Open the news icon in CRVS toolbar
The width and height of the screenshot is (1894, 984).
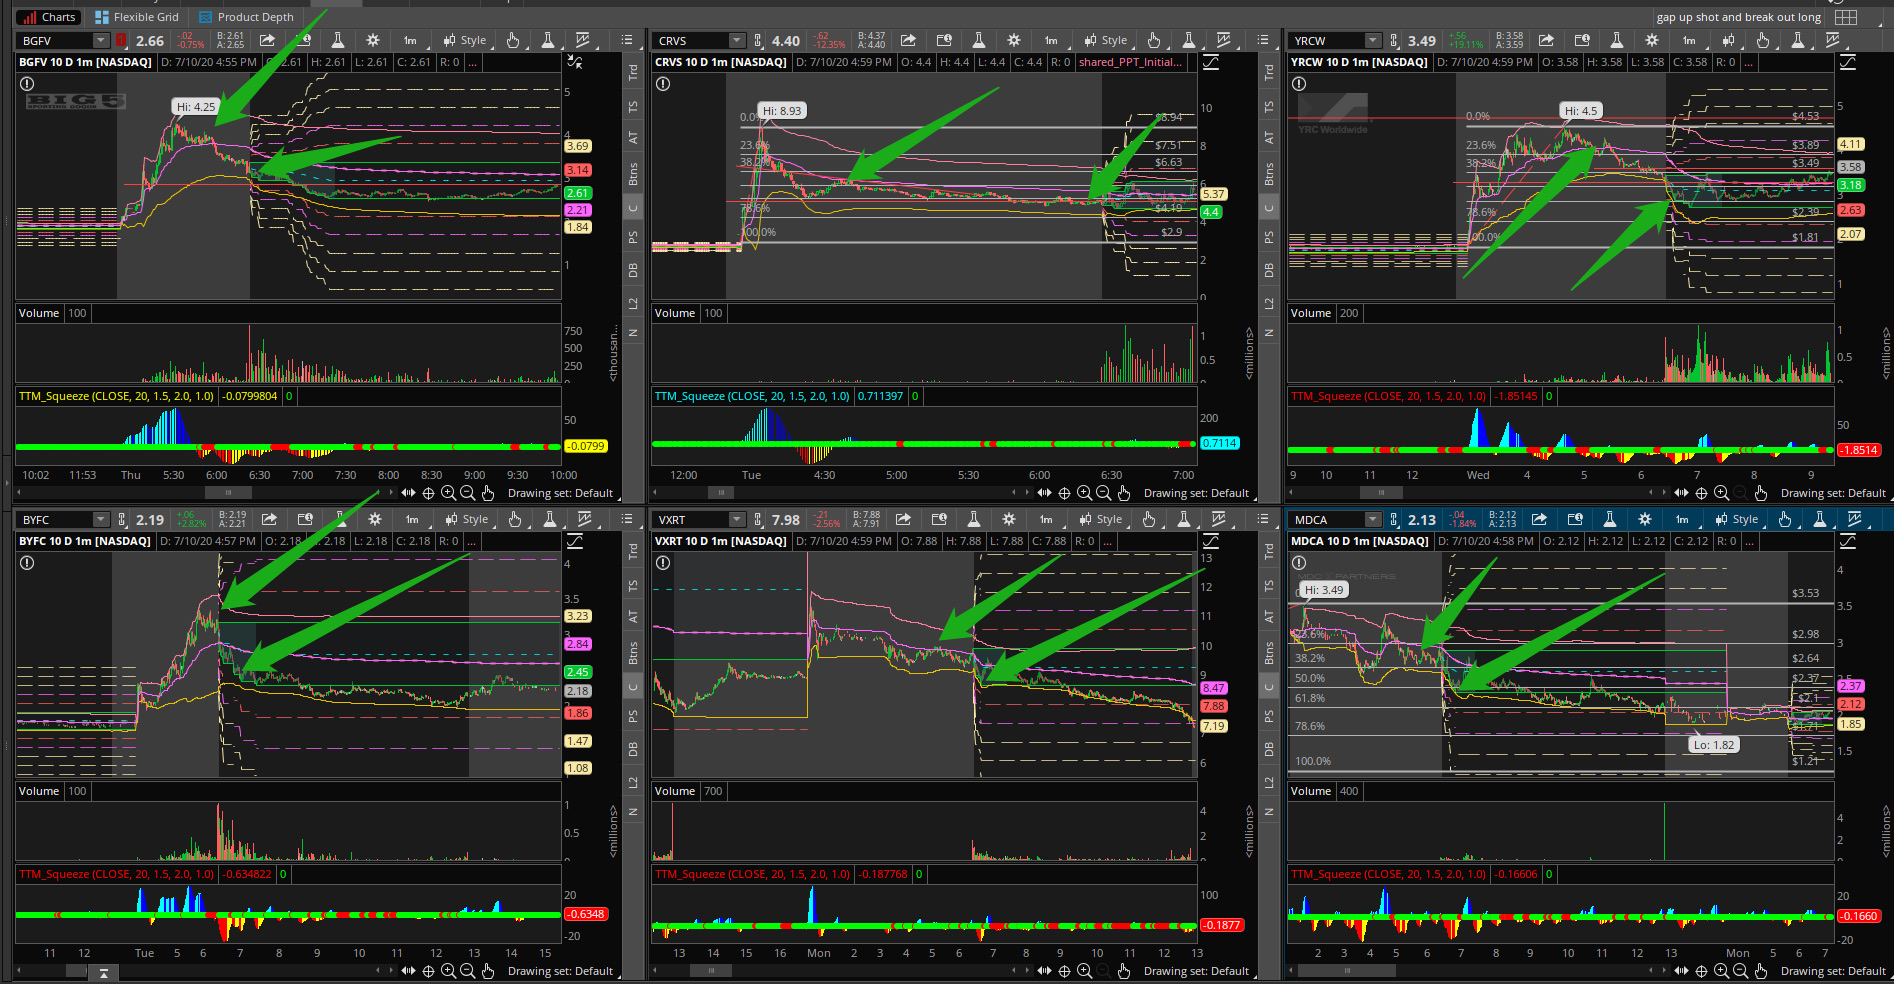pyautogui.click(x=944, y=40)
